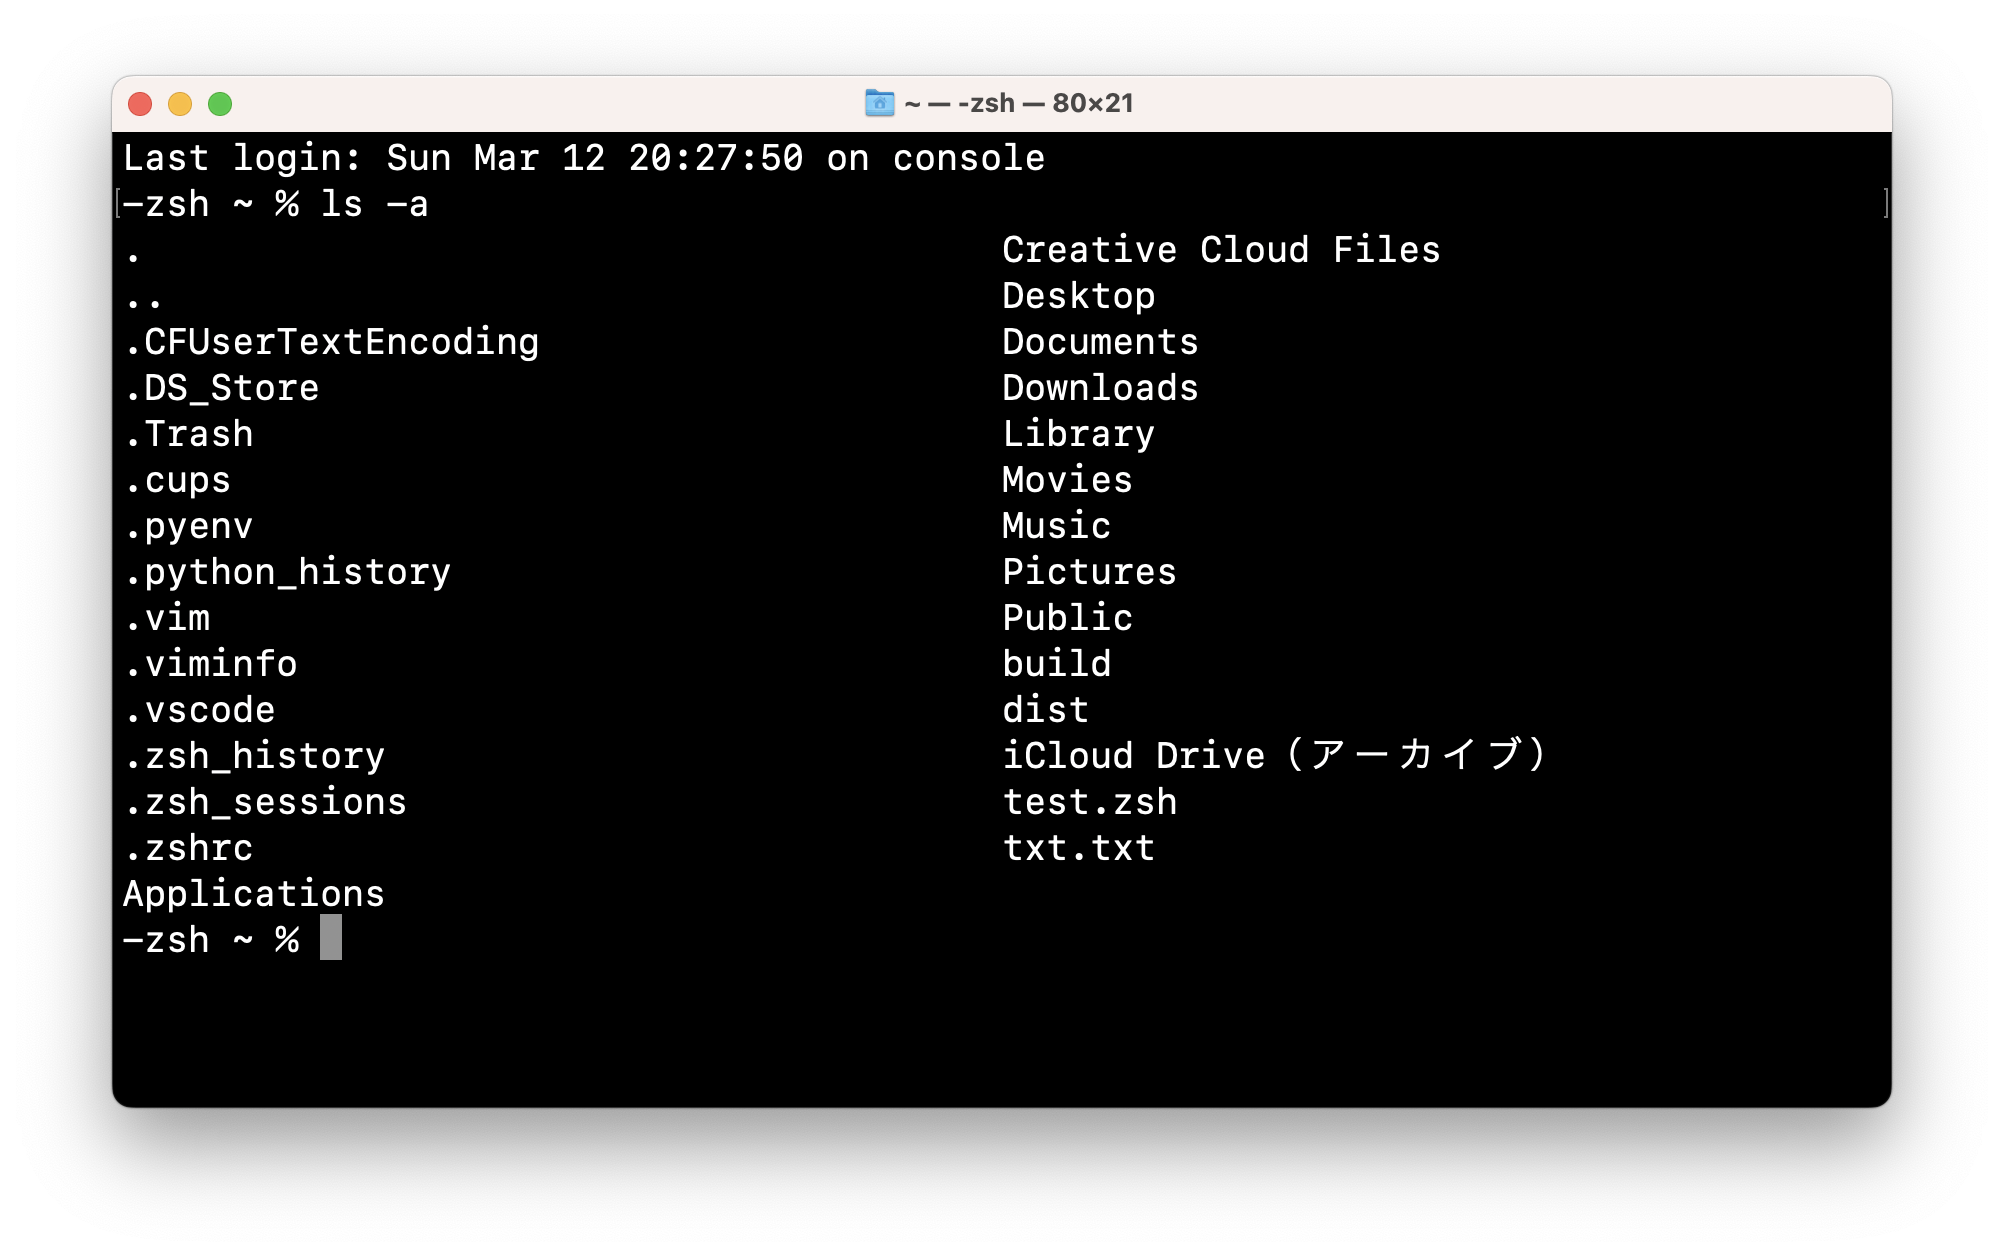Click the 'dist' entry

click(1046, 710)
